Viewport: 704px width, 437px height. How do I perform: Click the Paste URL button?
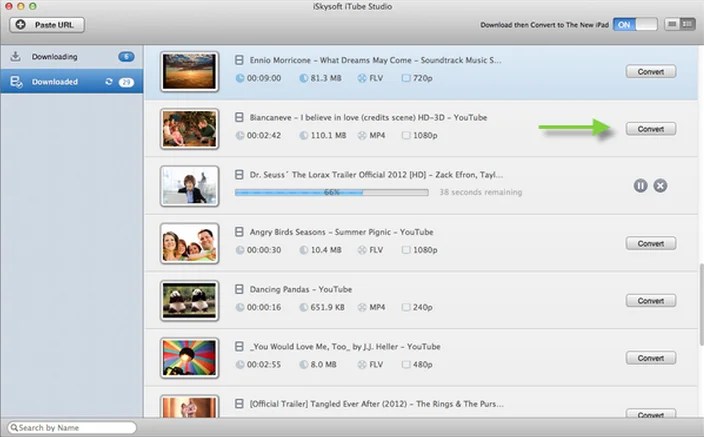pos(47,25)
